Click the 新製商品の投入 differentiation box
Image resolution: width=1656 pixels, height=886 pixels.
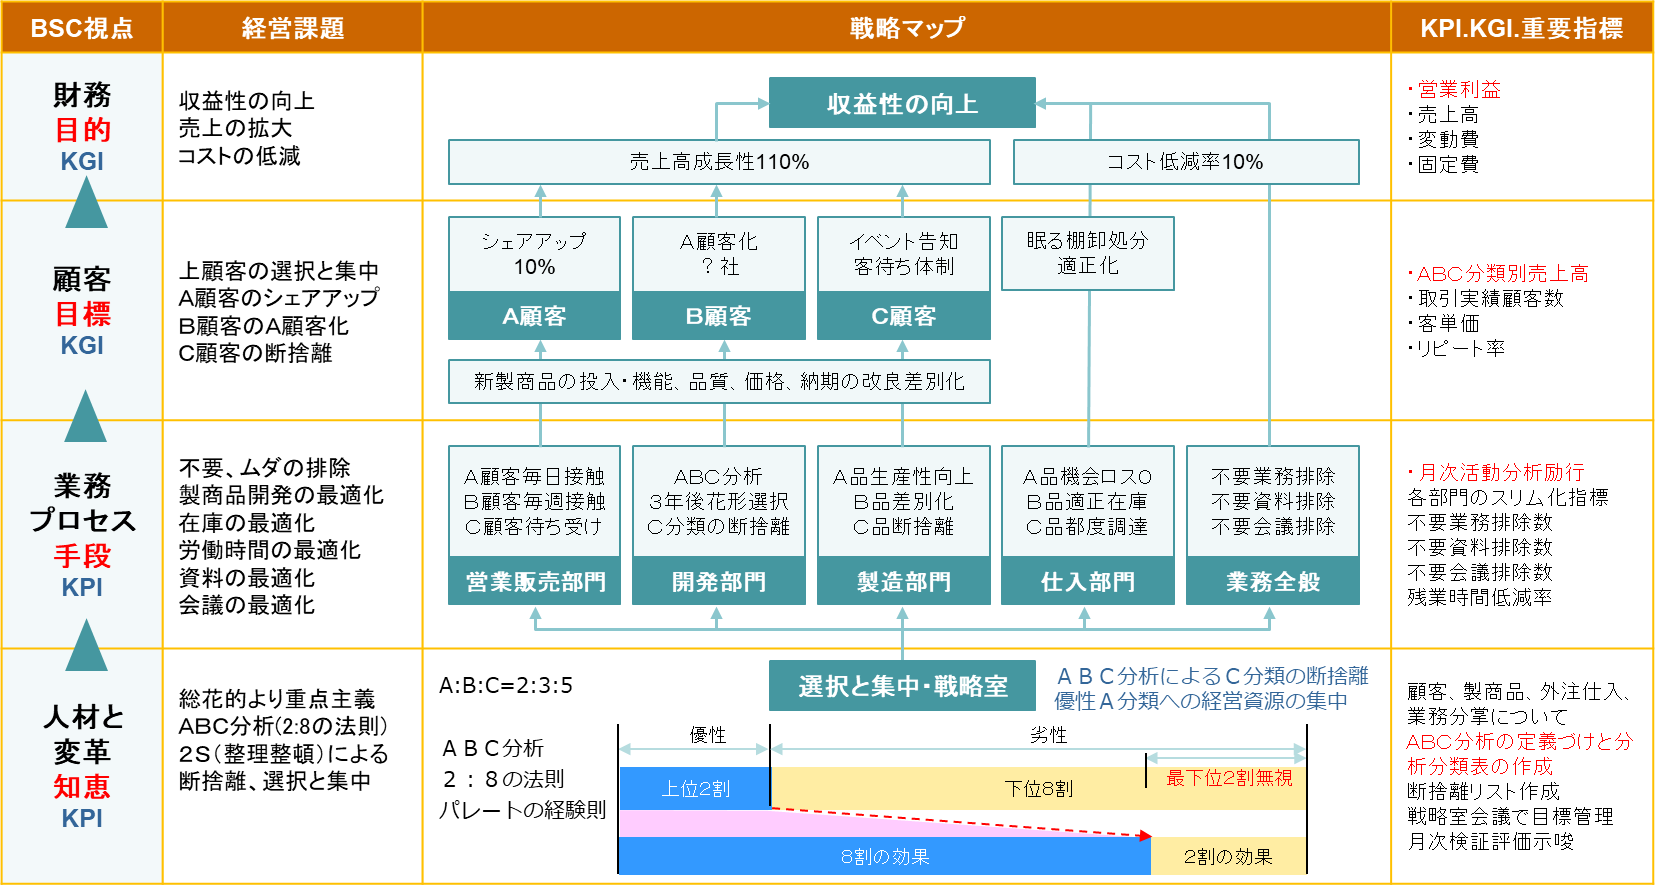point(719,381)
